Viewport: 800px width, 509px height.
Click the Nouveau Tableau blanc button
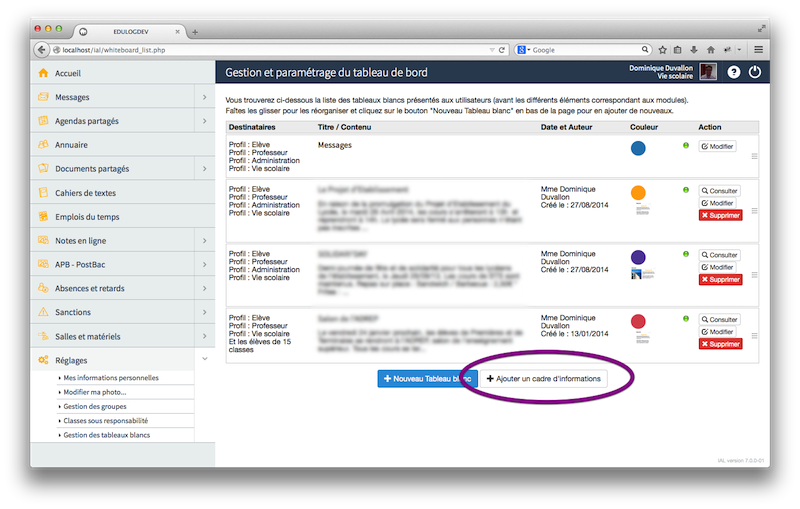point(426,379)
